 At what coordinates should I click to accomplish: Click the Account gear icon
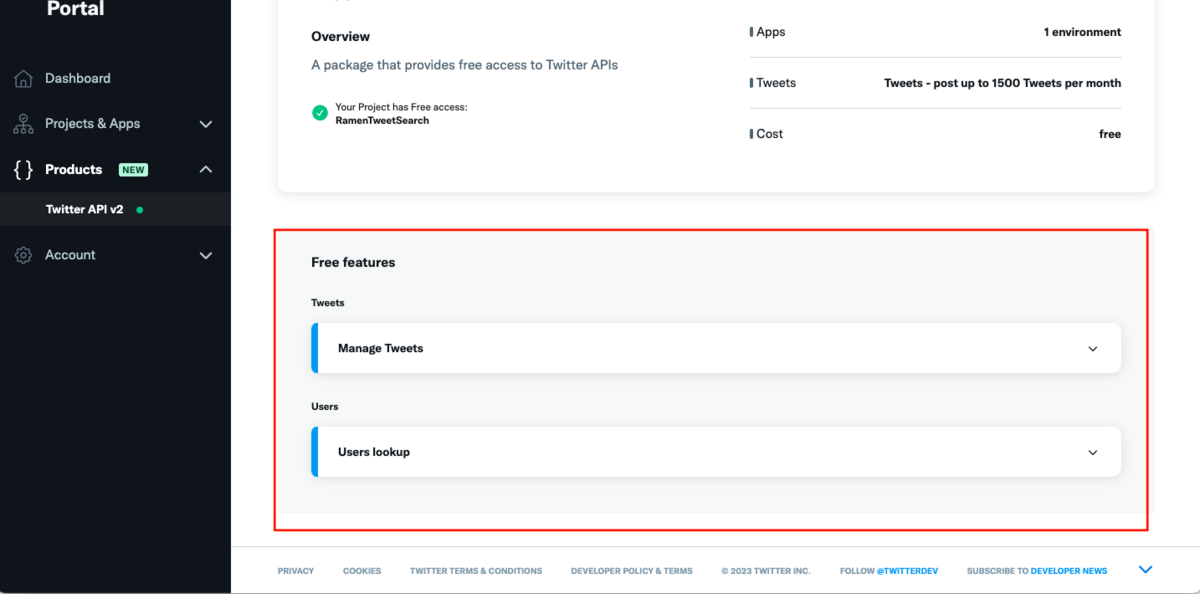(23, 255)
